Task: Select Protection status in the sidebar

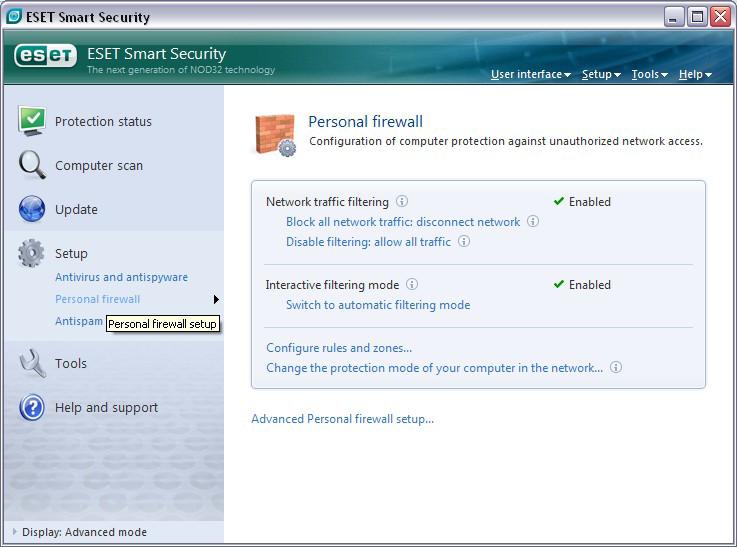Action: click(x=103, y=121)
